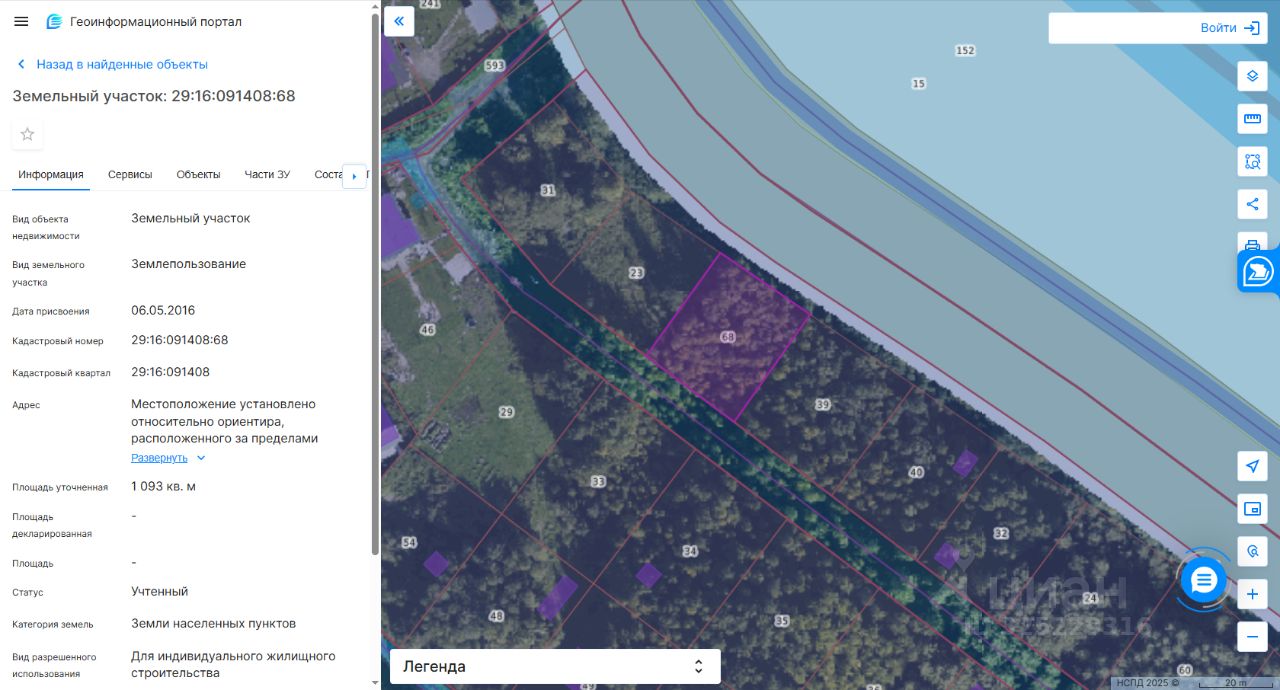
Task: Collapse the left information panel
Action: [x=399, y=21]
